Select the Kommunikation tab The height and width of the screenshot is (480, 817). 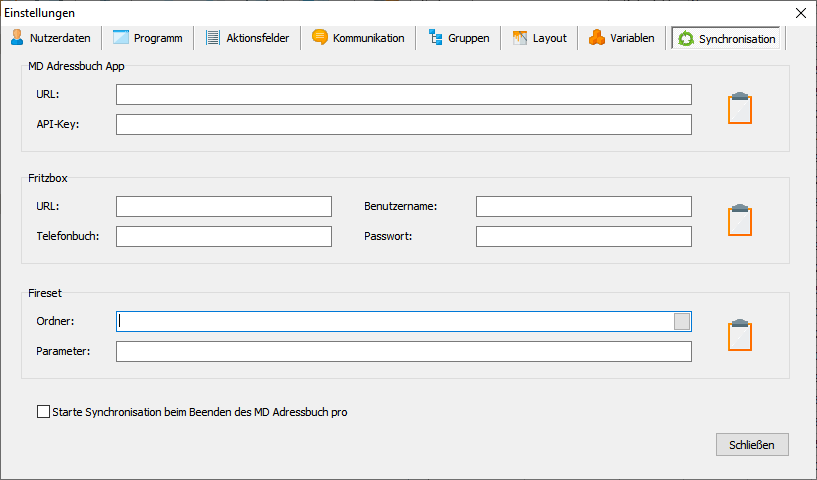(358, 39)
